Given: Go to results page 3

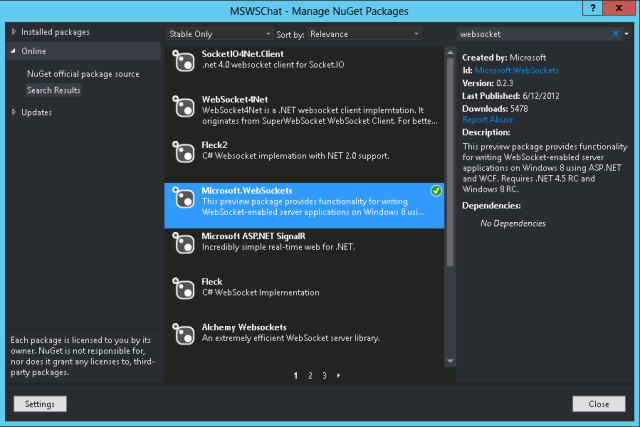Looking at the screenshot, I should (x=324, y=376).
